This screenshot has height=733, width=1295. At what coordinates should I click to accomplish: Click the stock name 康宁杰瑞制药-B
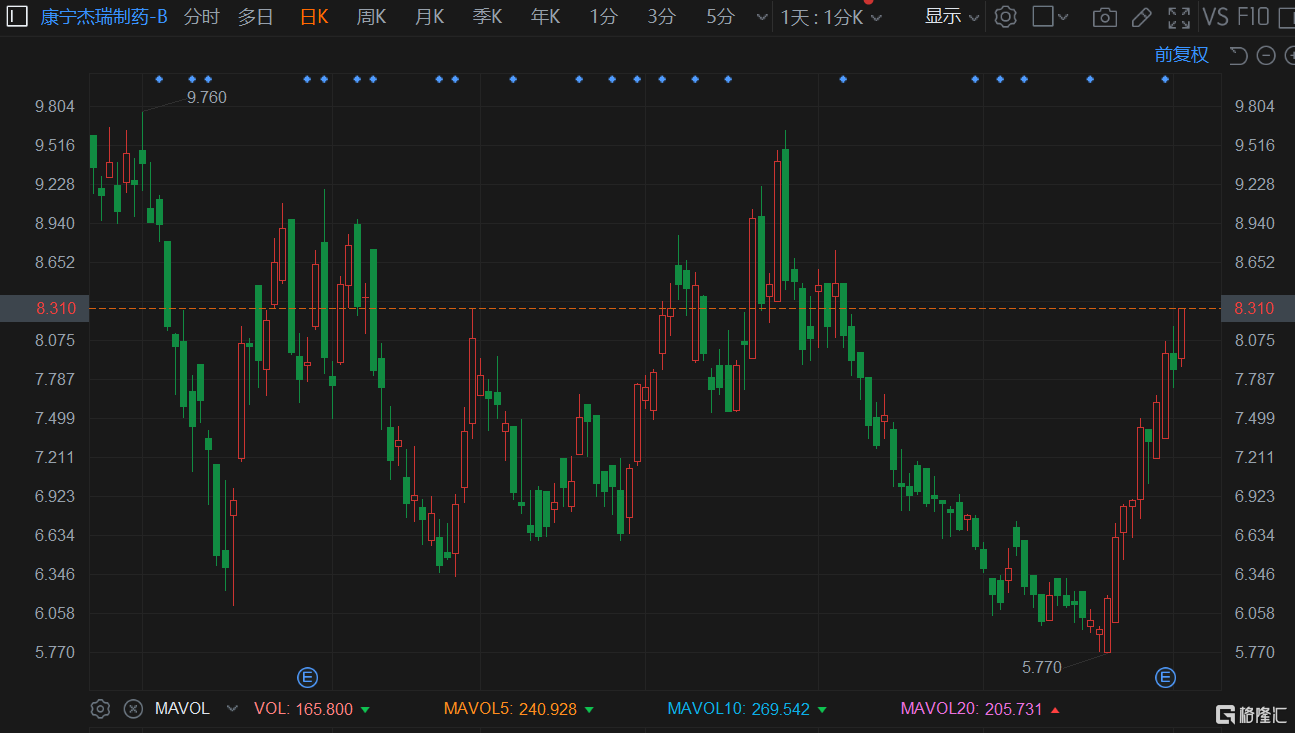103,17
